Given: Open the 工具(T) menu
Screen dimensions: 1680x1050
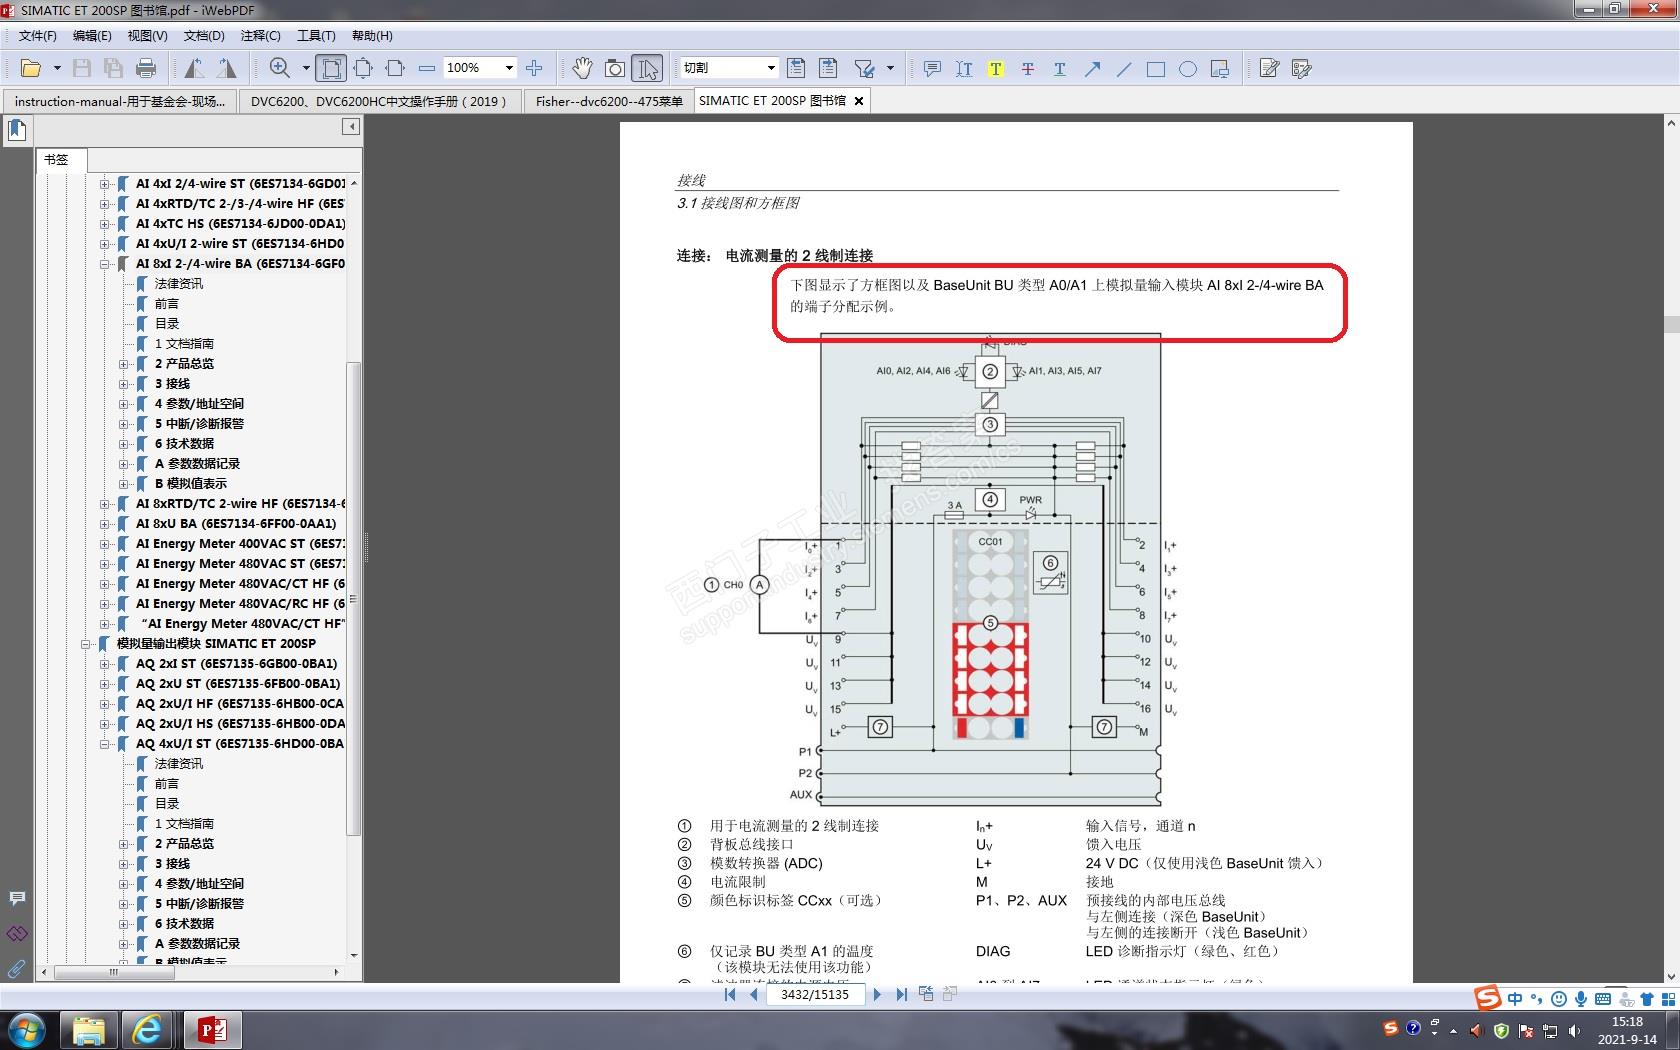Looking at the screenshot, I should 316,36.
